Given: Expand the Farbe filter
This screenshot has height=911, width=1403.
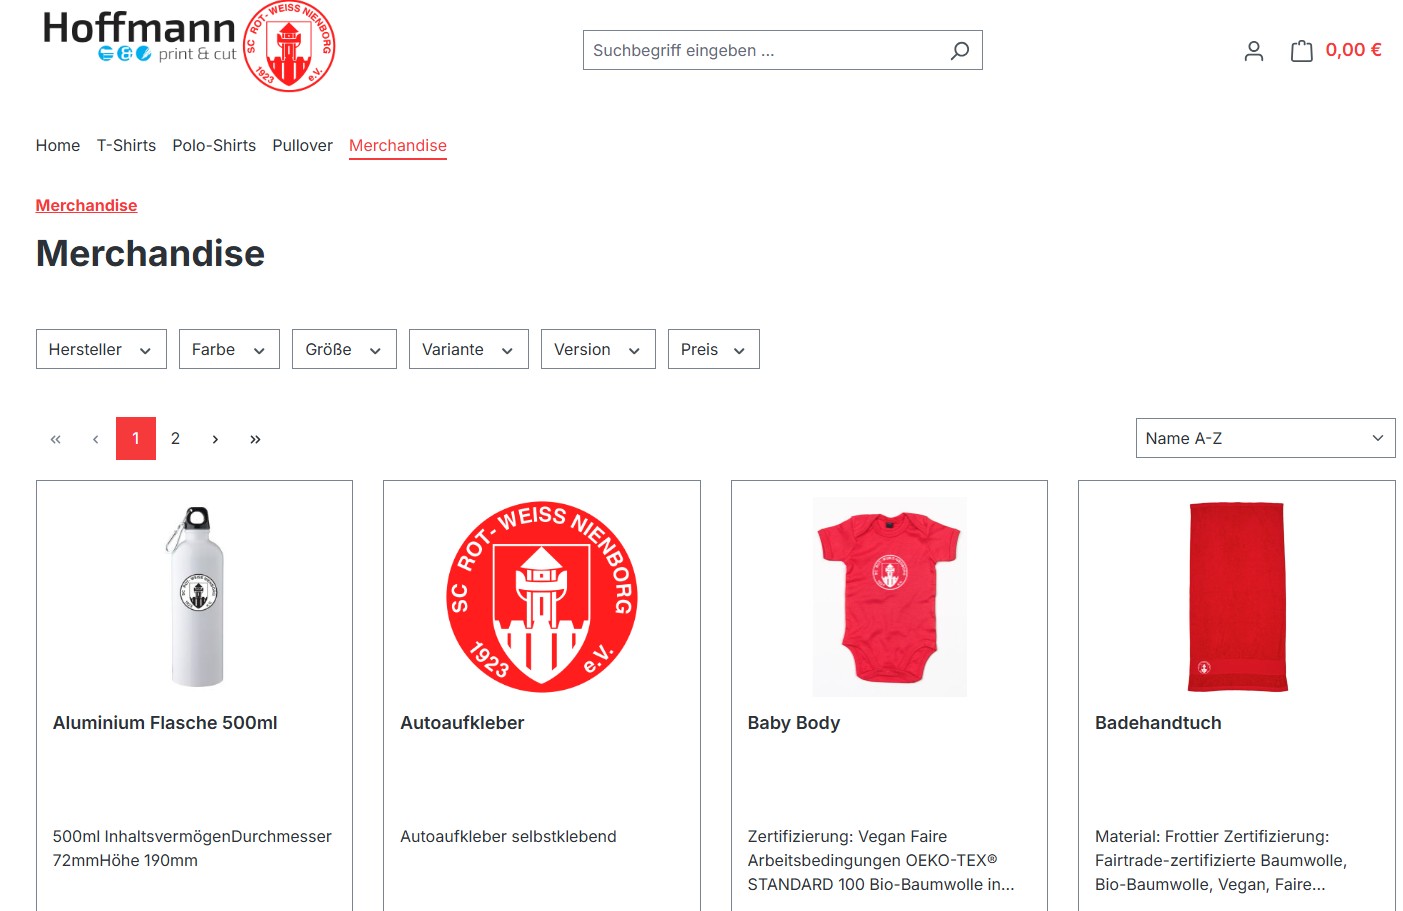Looking at the screenshot, I should pyautogui.click(x=229, y=349).
